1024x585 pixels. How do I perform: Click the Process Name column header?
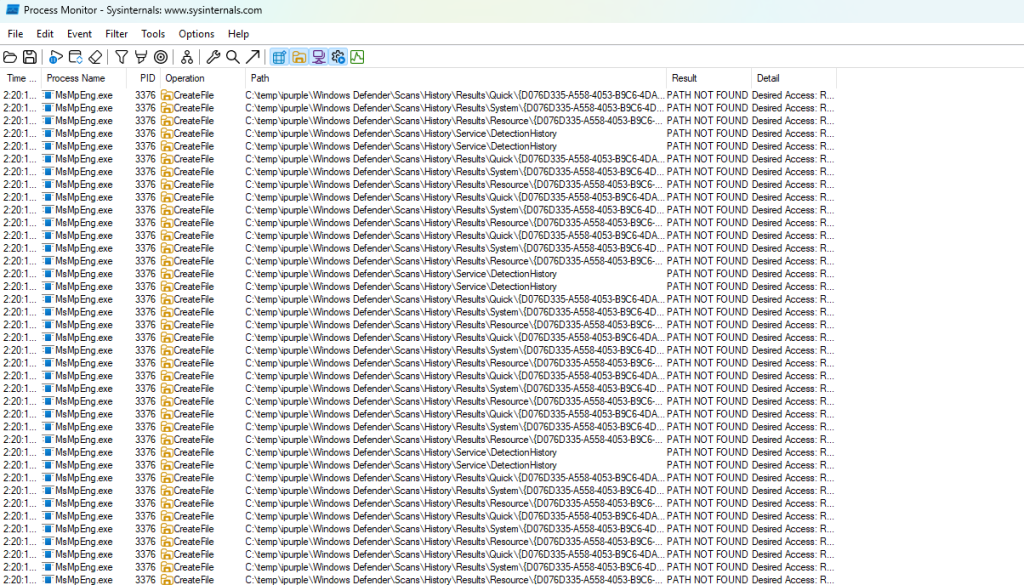(76, 78)
